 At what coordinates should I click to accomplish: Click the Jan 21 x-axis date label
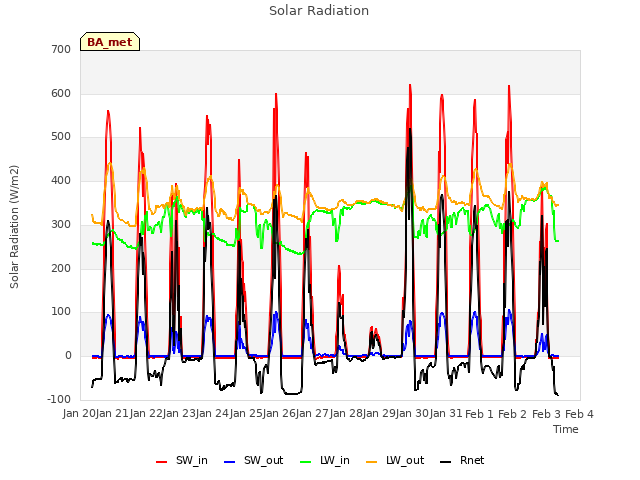(113, 414)
